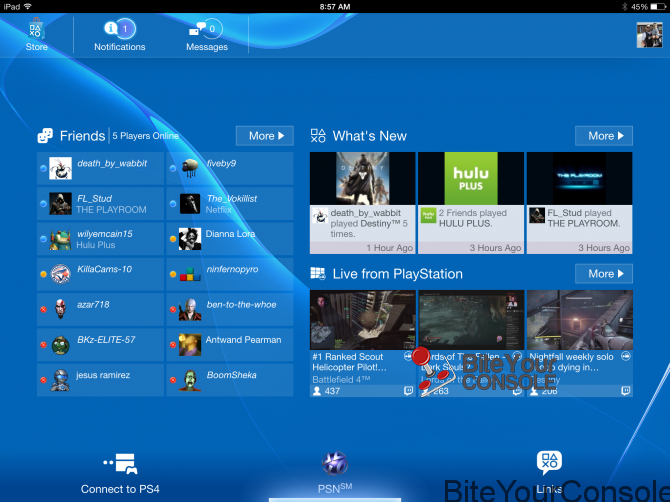Viewport: 670px width, 502px height.
Task: Tap The_Vokillist avatar
Action: tap(190, 203)
